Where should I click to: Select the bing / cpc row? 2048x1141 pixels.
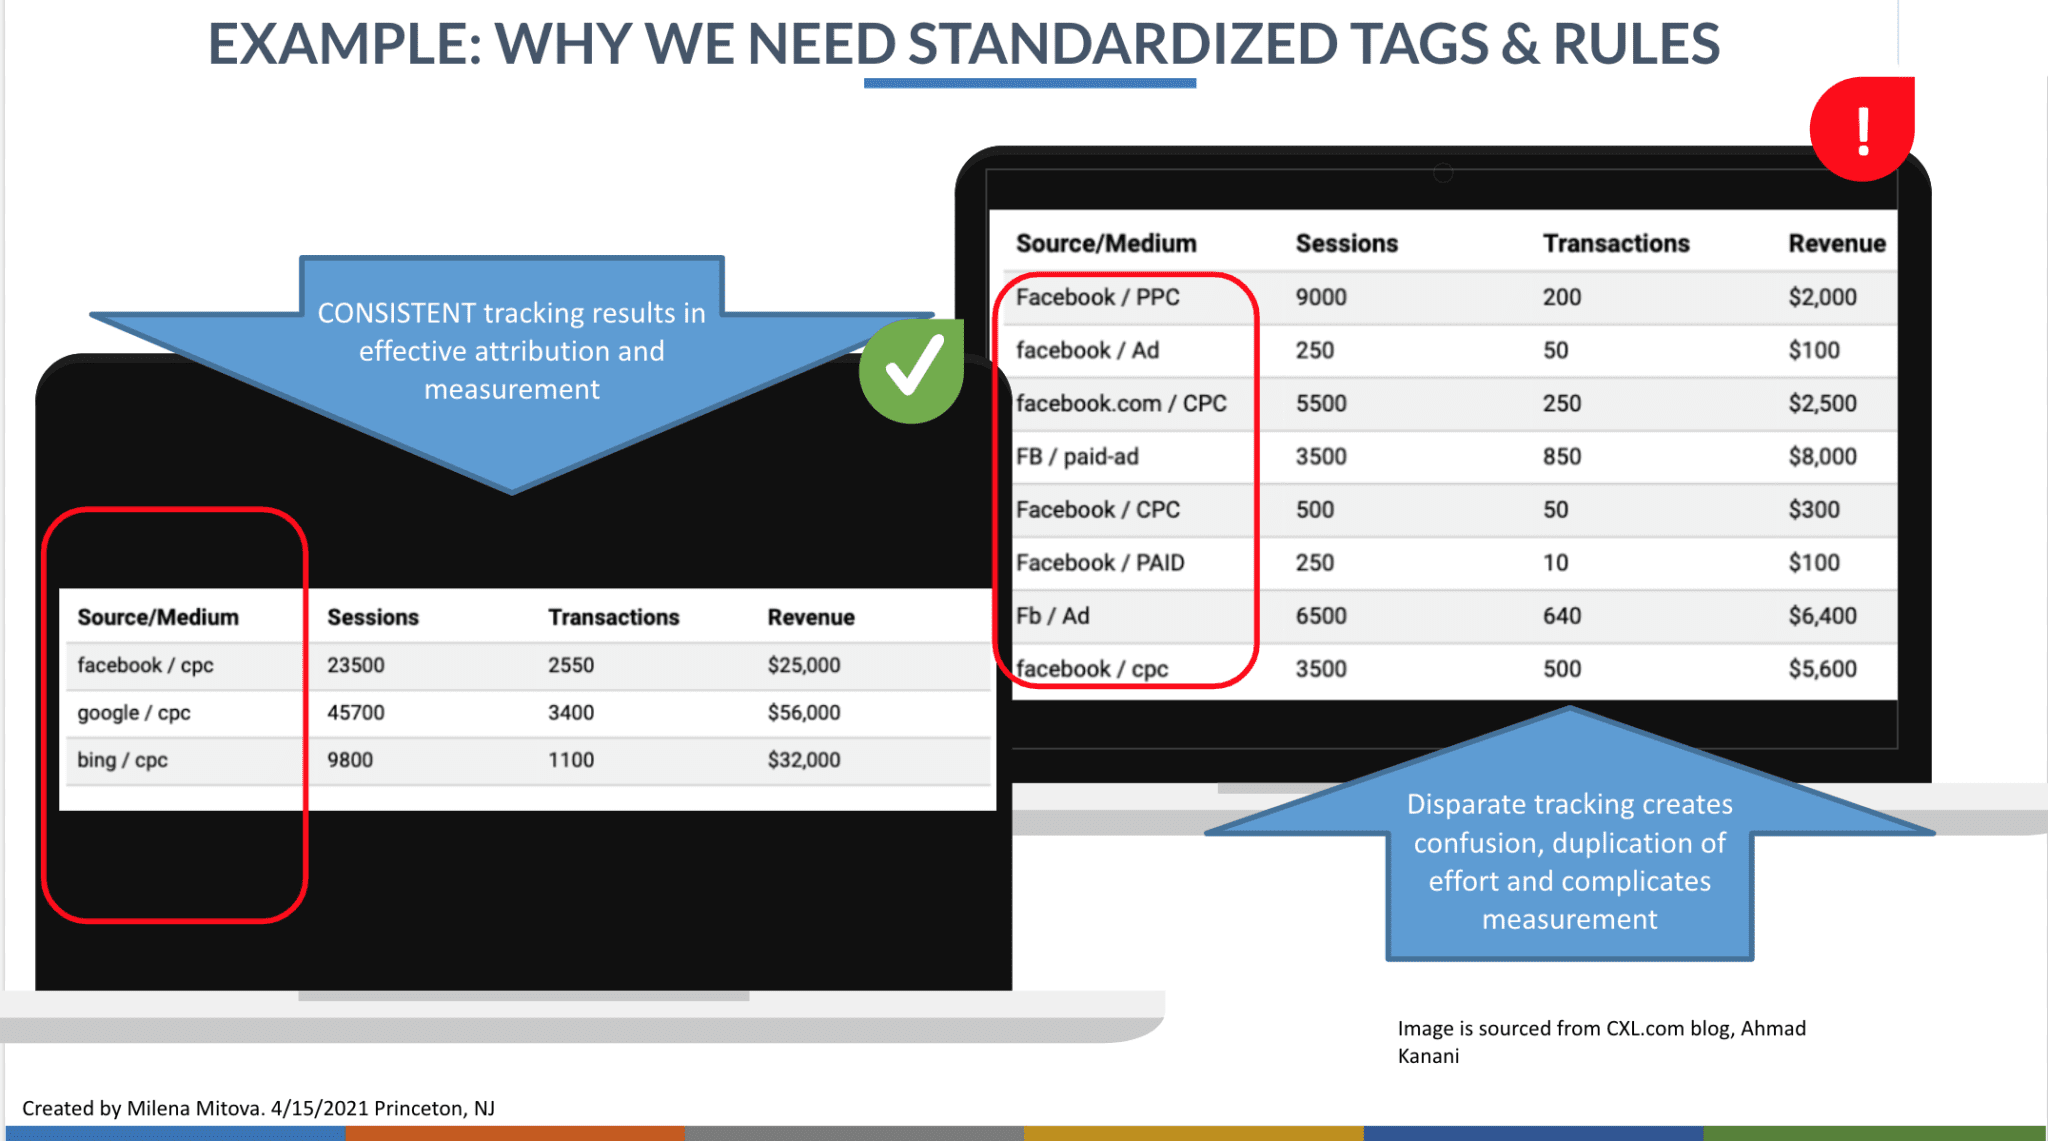[123, 760]
